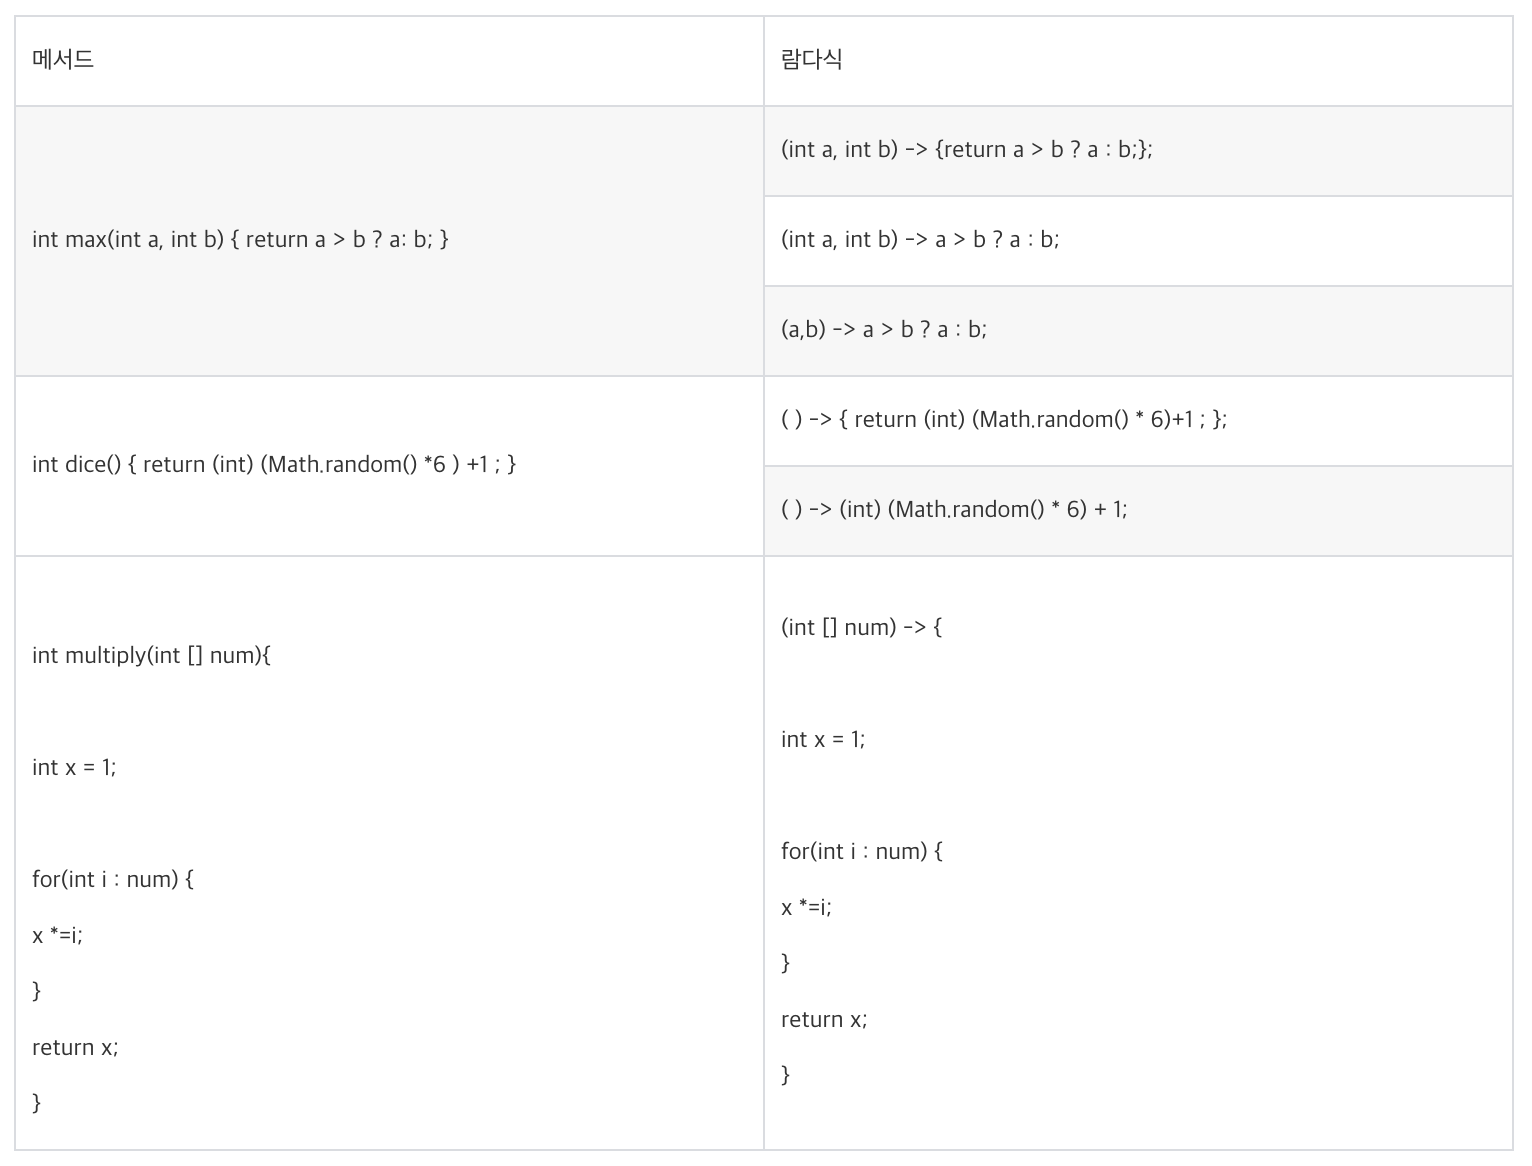Select return x; in the lambda column
Screen dimensions: 1532x1166
824,1019
